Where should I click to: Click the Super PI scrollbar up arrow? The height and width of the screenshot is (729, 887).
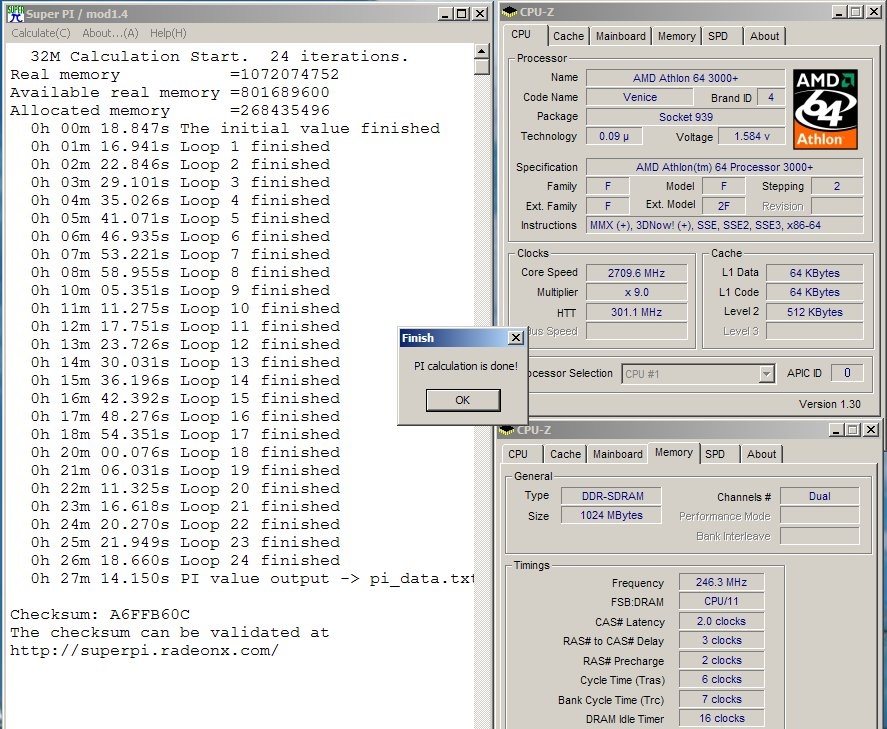coord(481,51)
